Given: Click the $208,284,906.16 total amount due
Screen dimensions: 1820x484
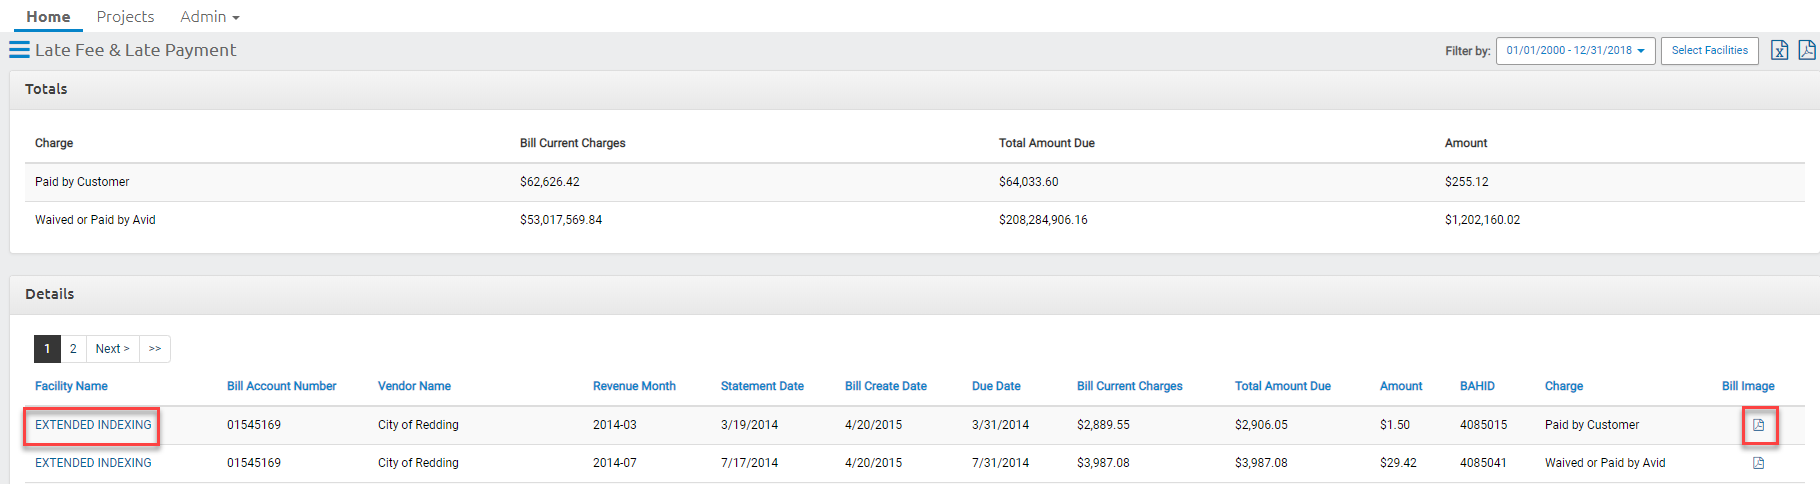Looking at the screenshot, I should point(1043,220).
